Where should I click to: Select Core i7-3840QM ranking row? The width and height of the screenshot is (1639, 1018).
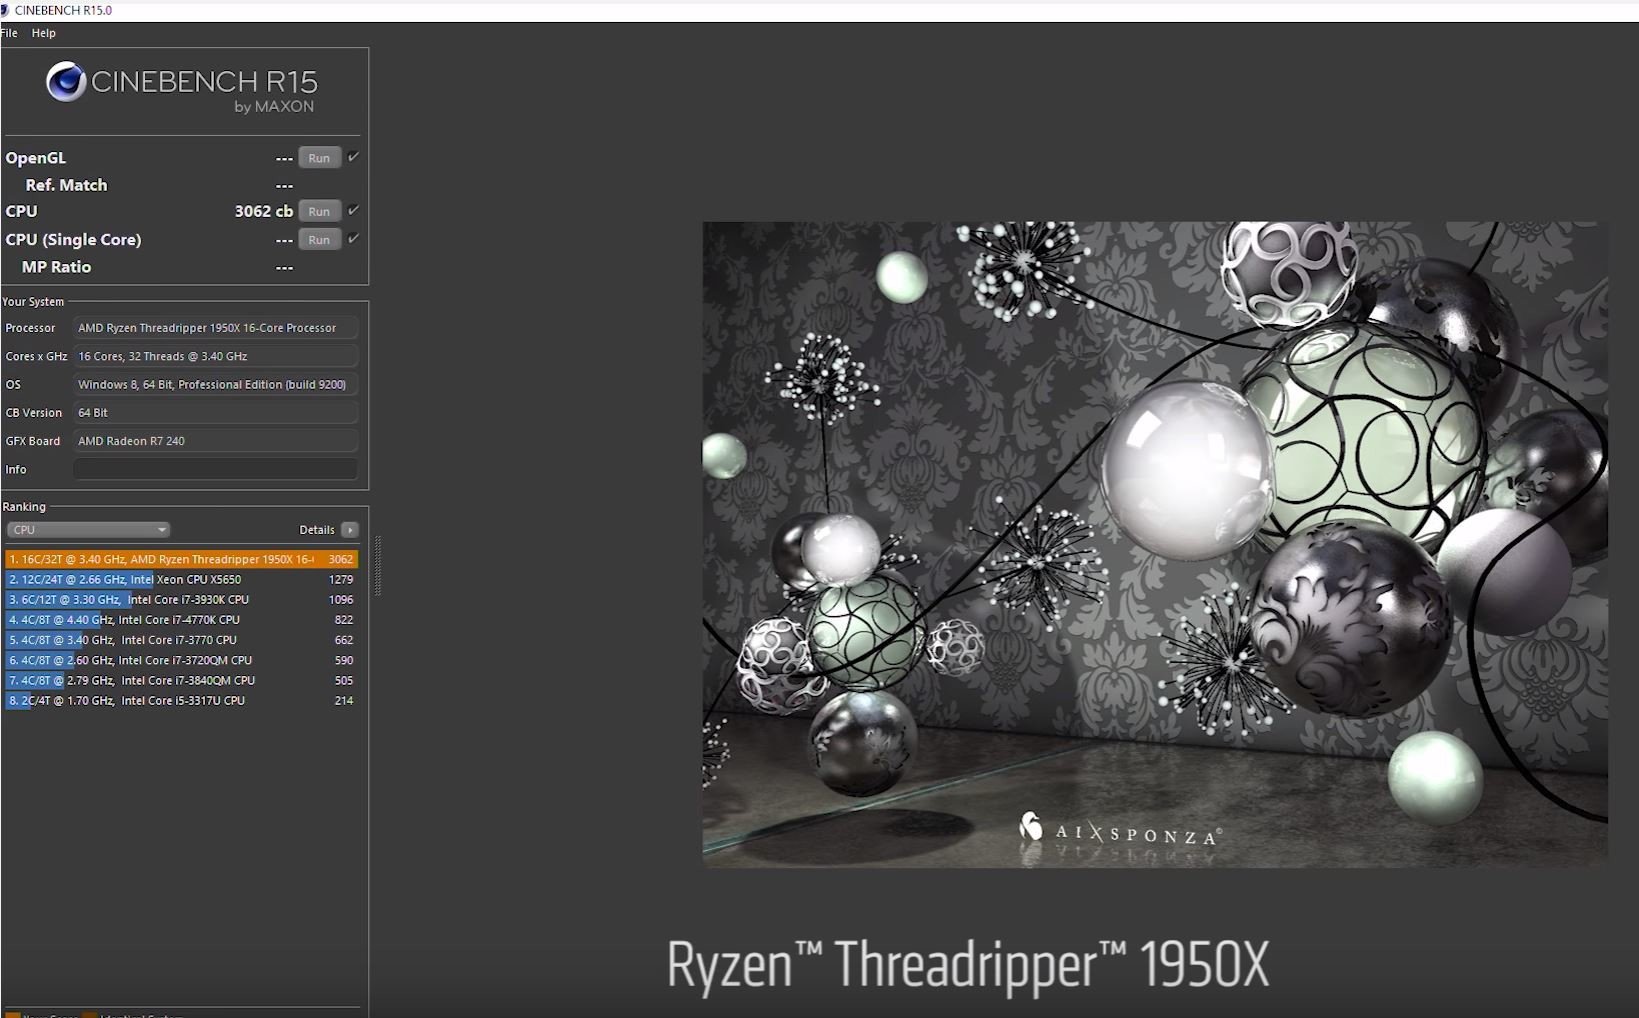(x=181, y=680)
